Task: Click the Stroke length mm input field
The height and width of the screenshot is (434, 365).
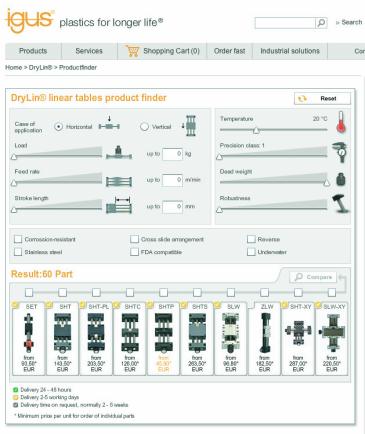Action: point(172,206)
